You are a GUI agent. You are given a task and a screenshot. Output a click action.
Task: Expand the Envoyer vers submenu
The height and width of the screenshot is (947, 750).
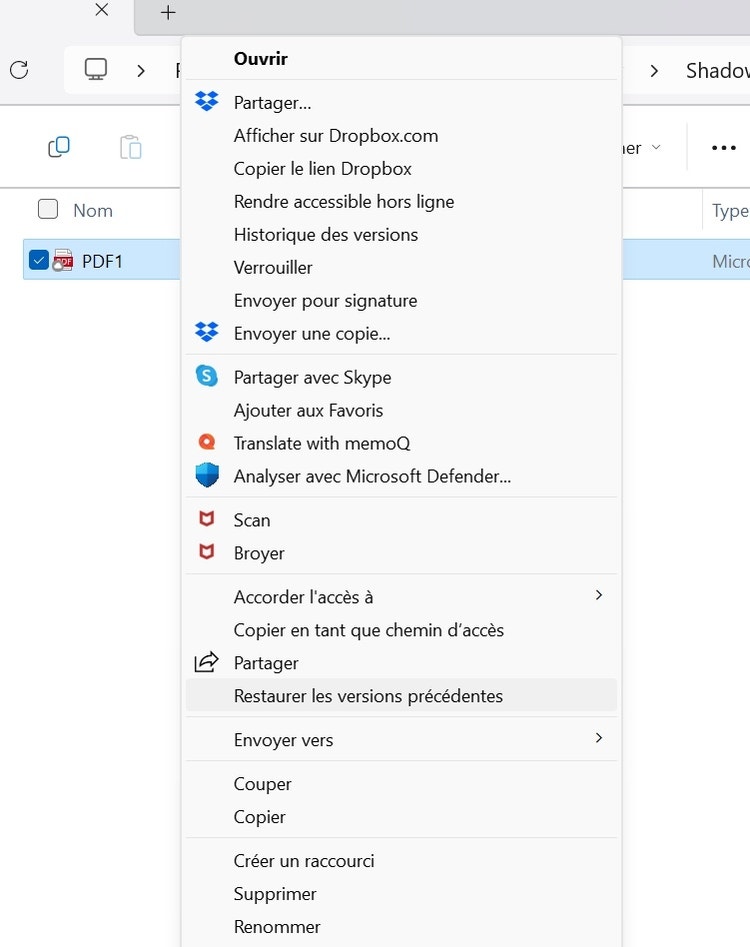[598, 738]
